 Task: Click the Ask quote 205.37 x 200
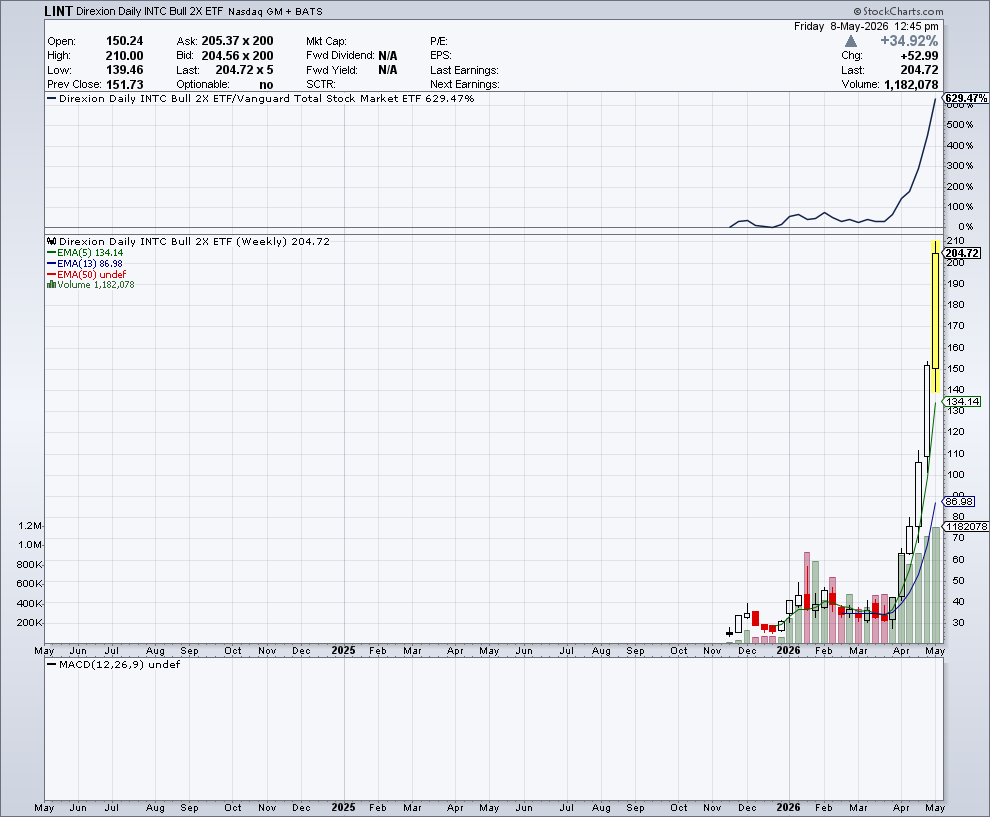pyautogui.click(x=237, y=41)
